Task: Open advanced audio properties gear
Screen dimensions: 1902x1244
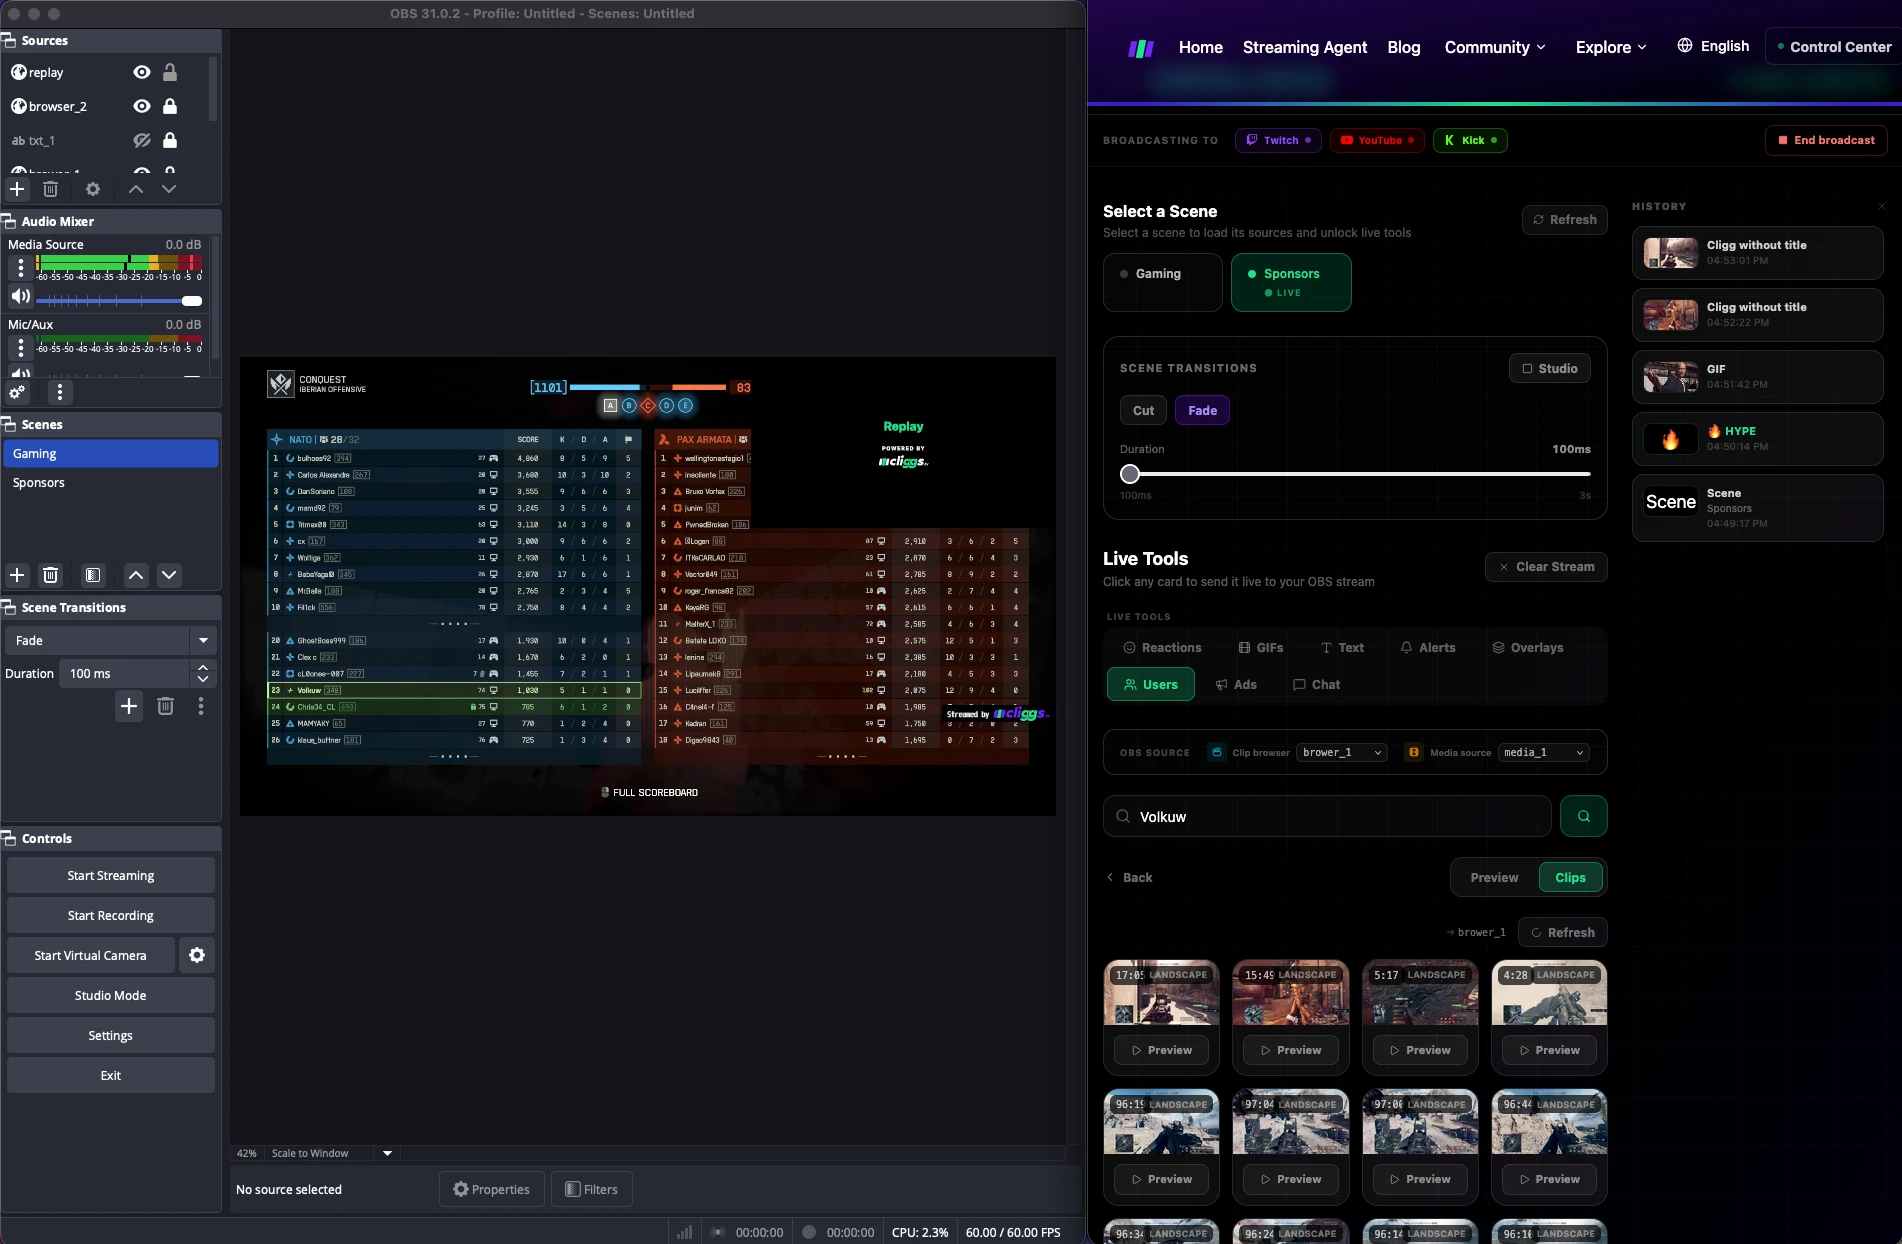Action: (17, 392)
